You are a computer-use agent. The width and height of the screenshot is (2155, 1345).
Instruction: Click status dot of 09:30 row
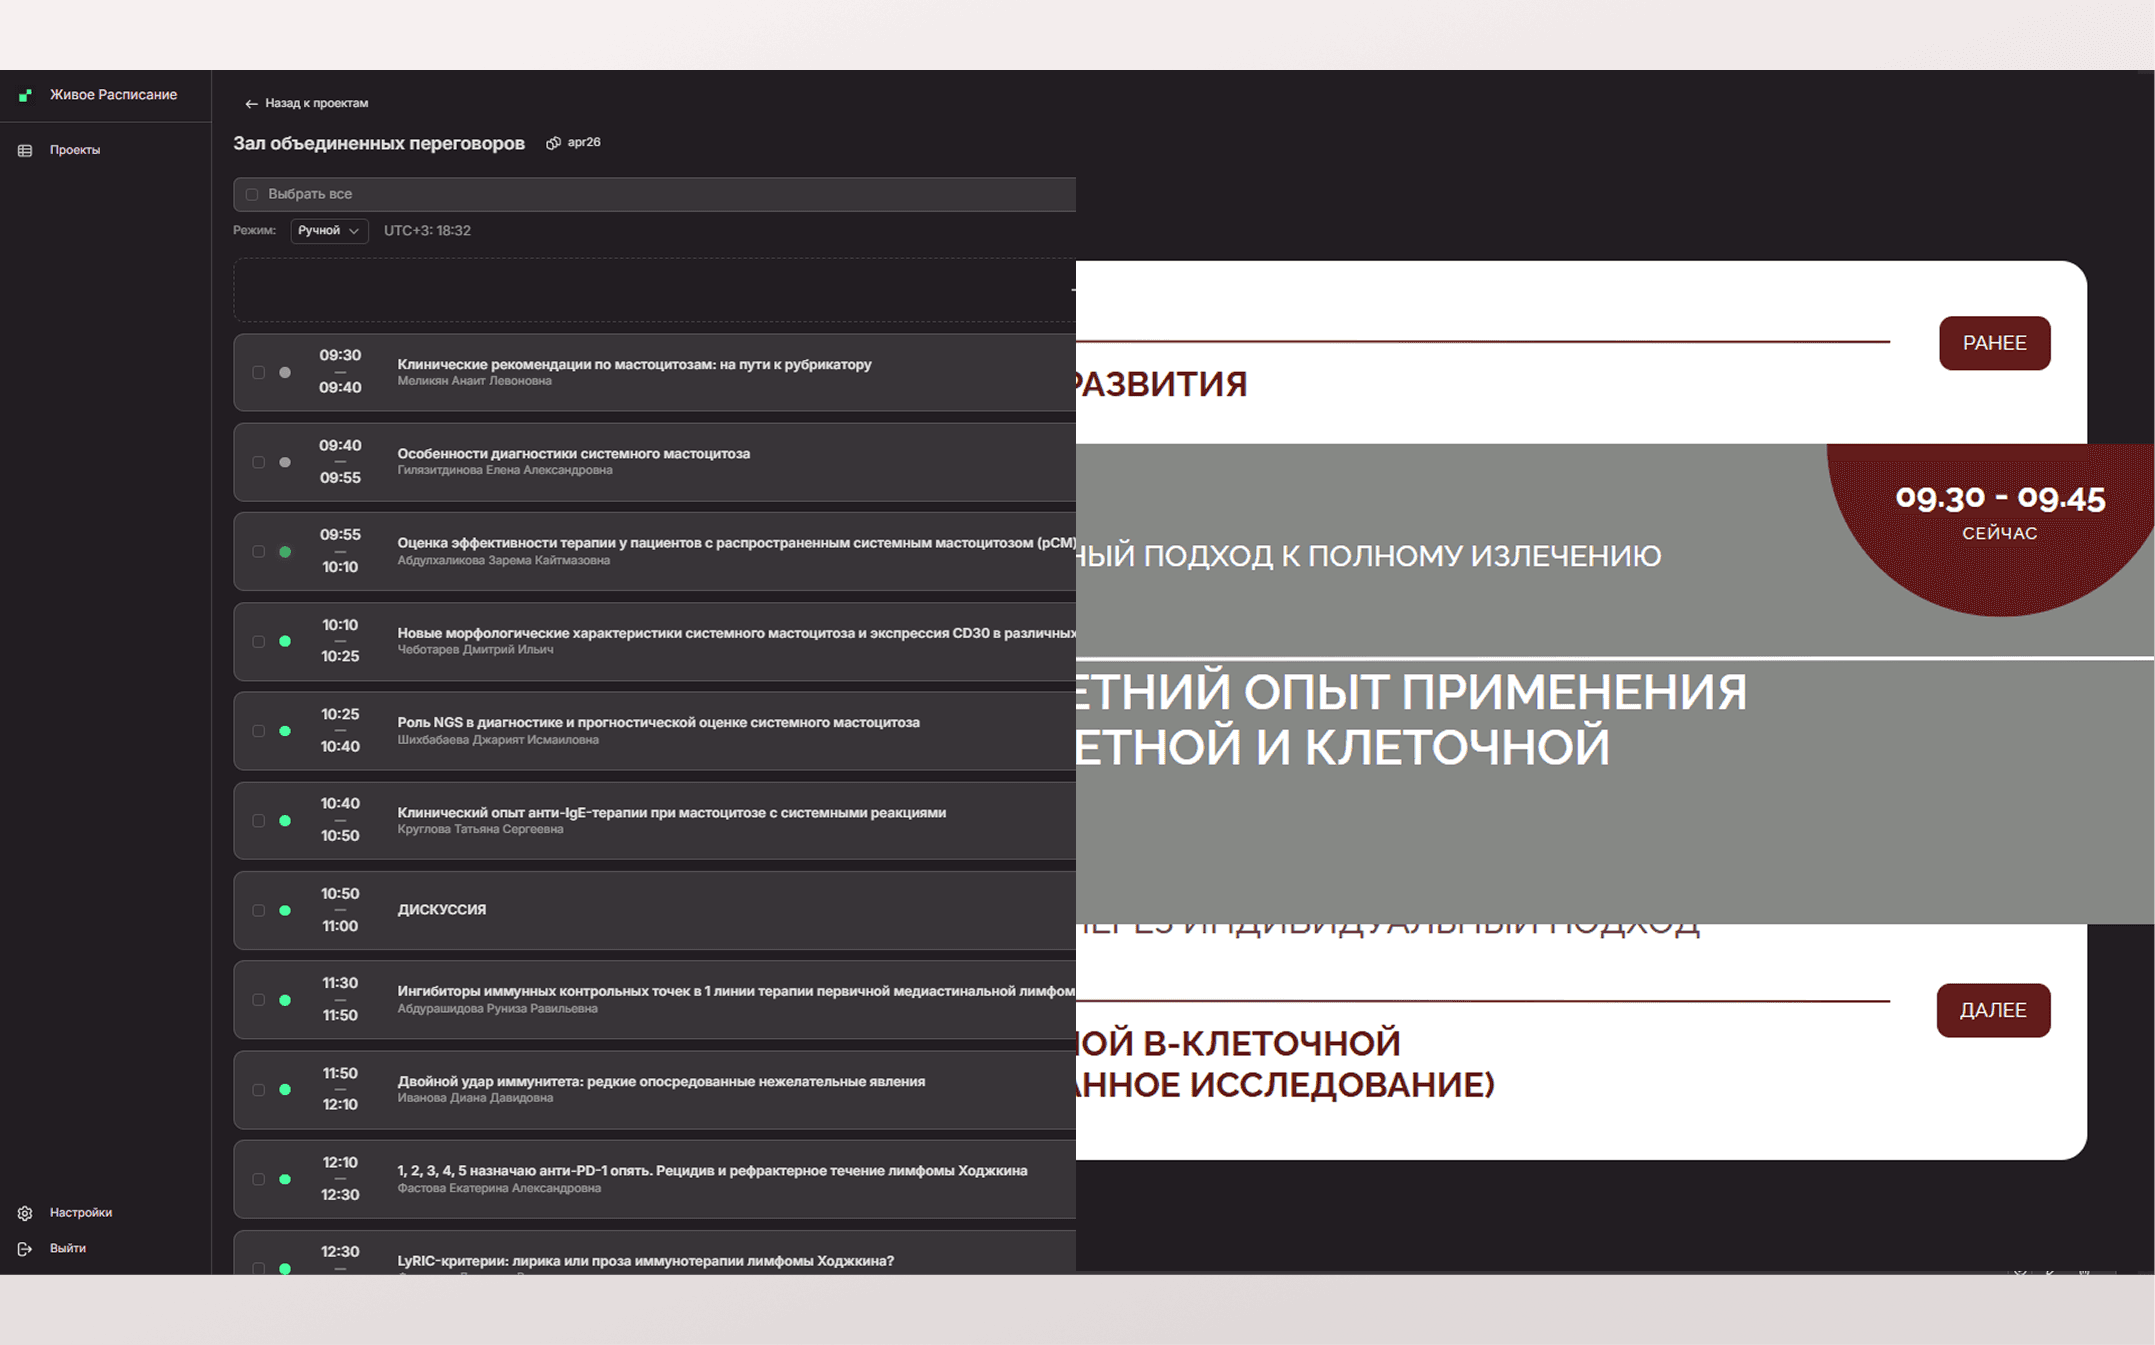point(285,372)
